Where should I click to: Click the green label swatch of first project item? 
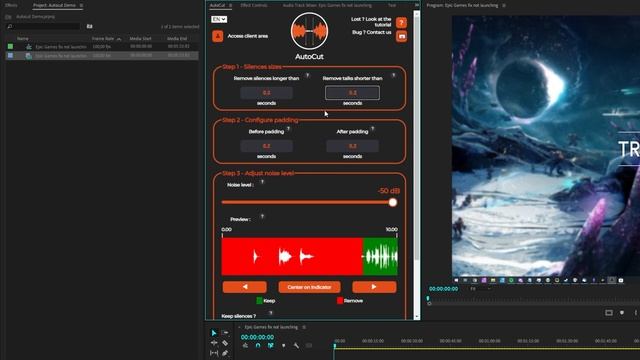[10, 47]
